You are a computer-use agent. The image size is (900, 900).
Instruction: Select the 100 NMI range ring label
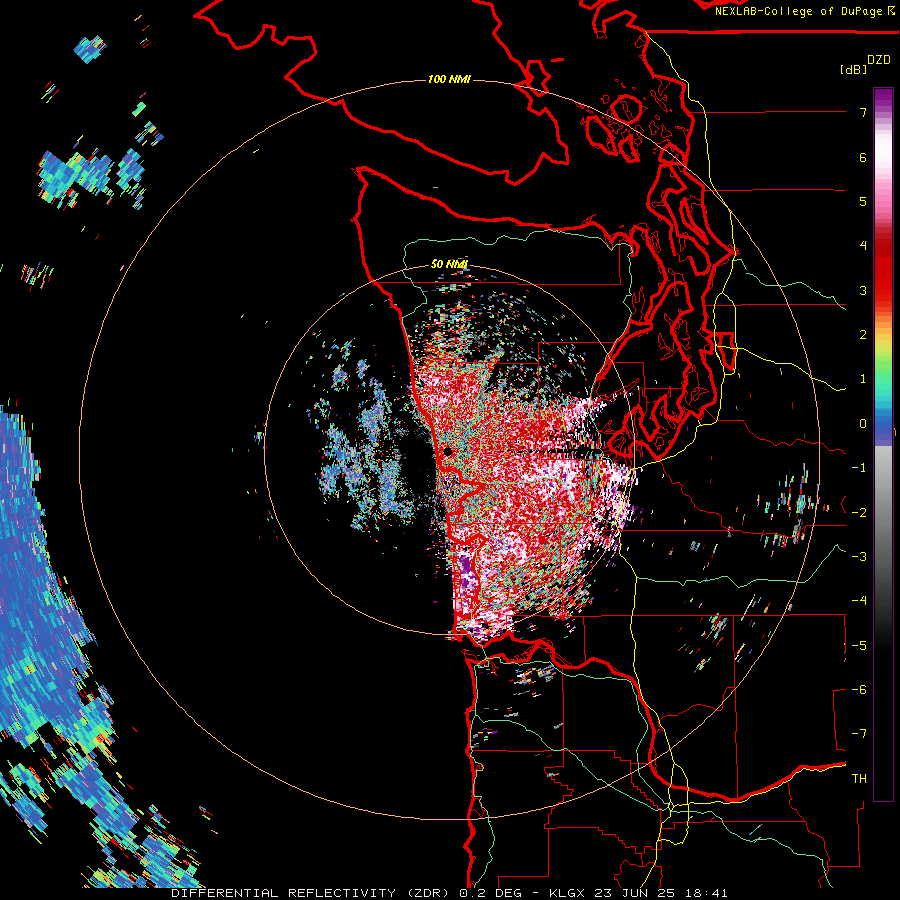[449, 79]
